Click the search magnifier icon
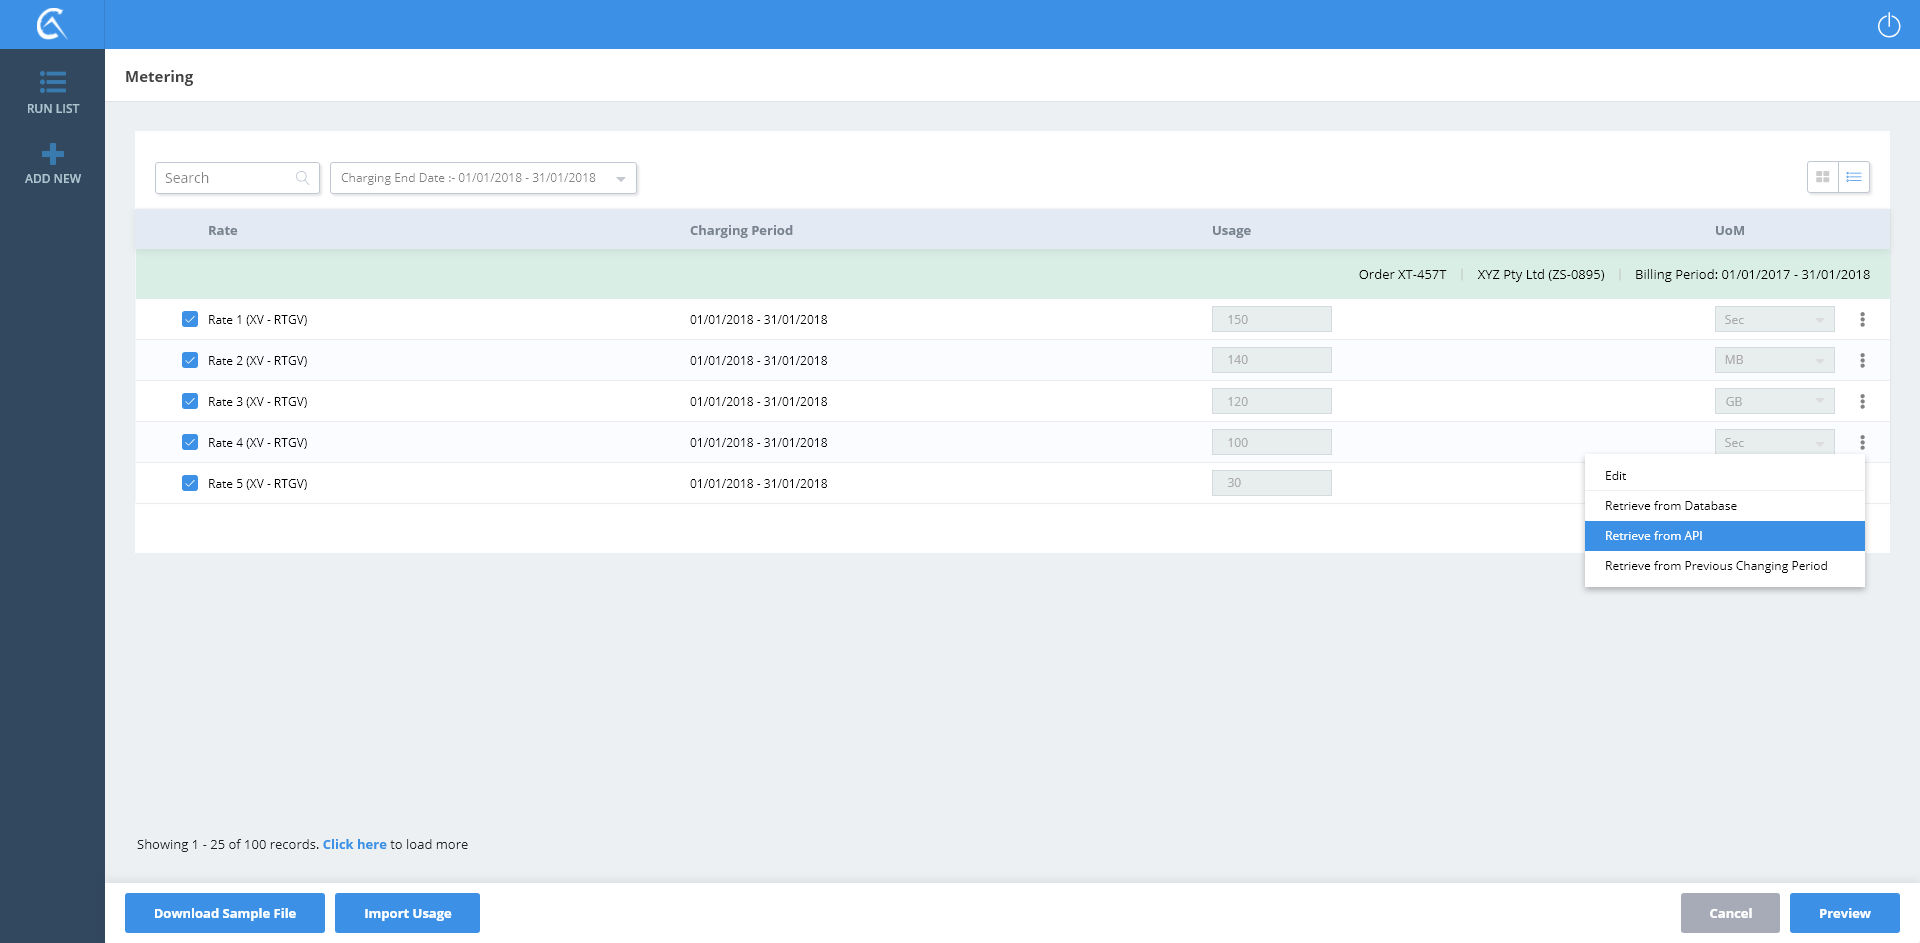Viewport: 1920px width, 943px height. pos(302,178)
